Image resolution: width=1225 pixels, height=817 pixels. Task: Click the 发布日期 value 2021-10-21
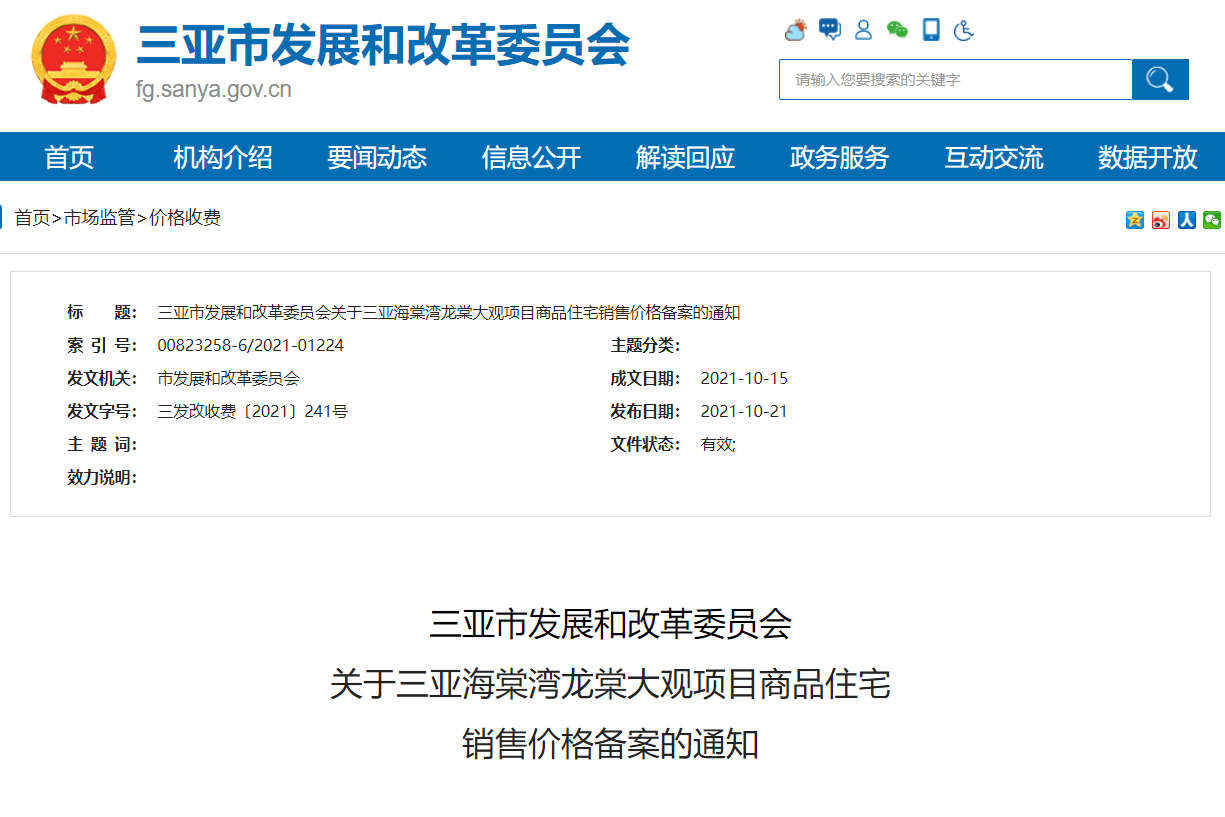744,412
